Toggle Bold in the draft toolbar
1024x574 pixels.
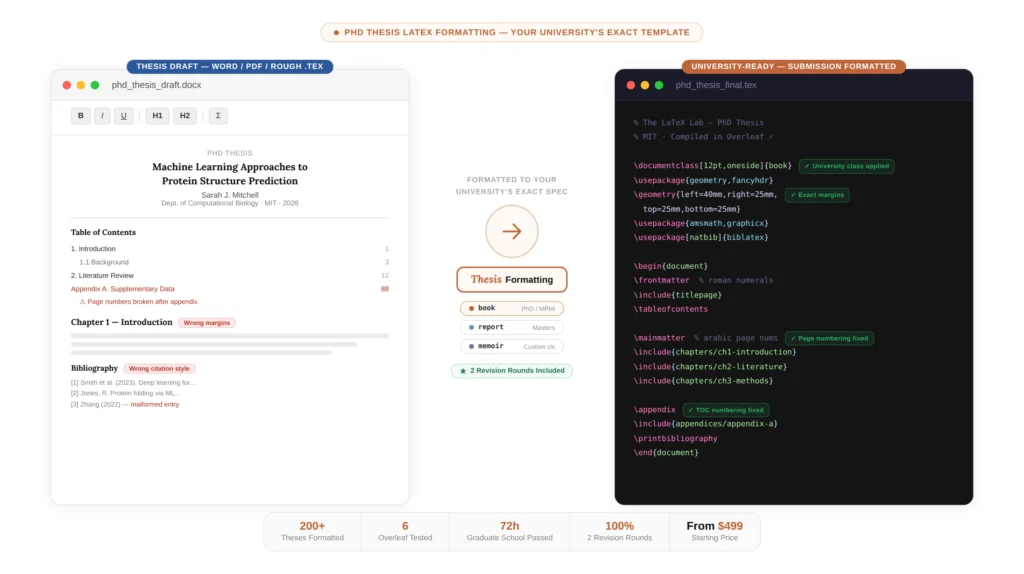(x=80, y=116)
